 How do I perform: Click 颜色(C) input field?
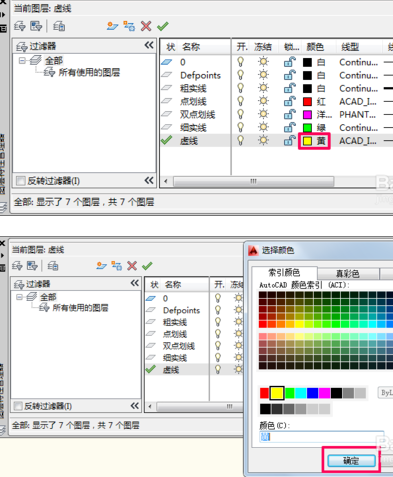tap(321, 437)
